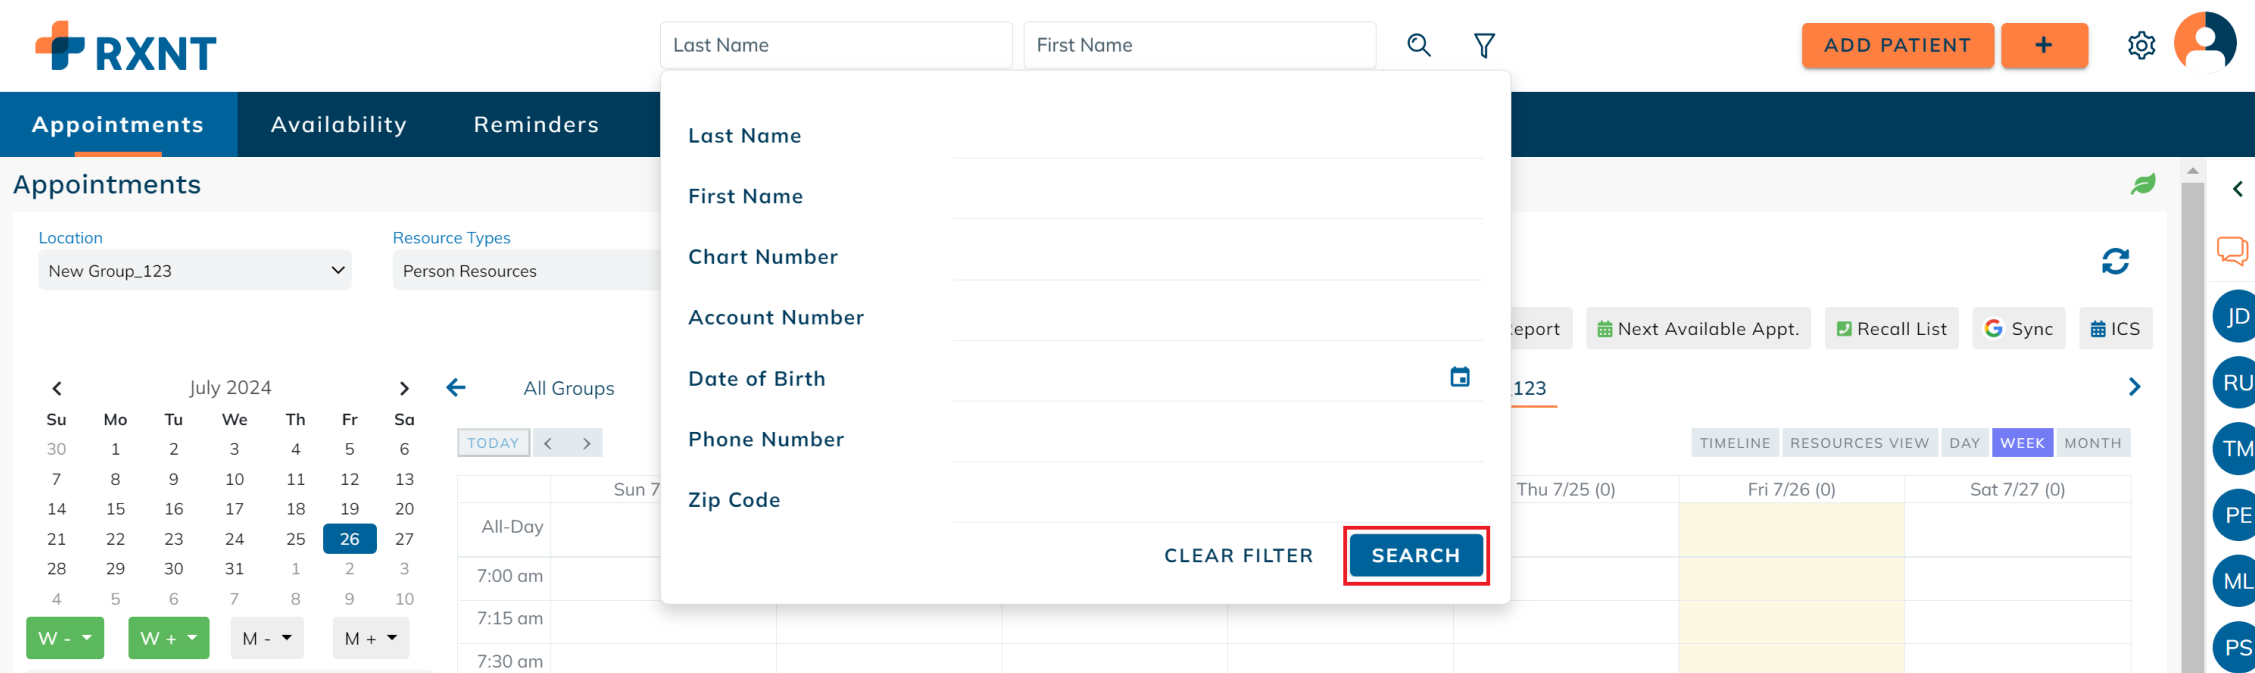Open the chat messages icon in sidebar
The height and width of the screenshot is (673, 2255).
point(2232,250)
